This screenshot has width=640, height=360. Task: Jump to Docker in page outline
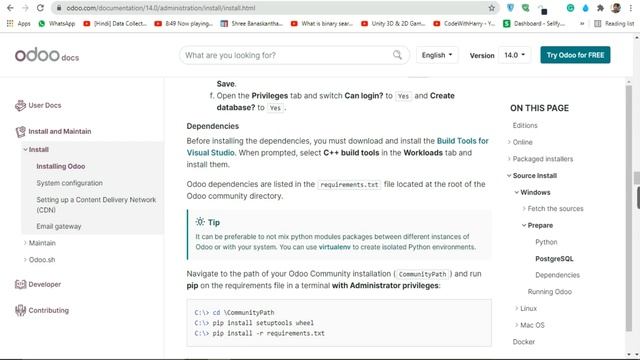524,342
